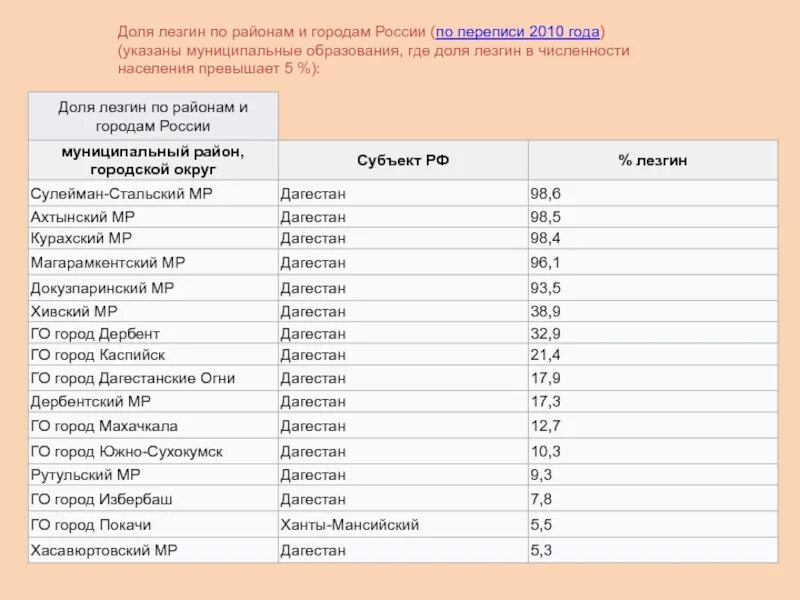
Task: Open the по переписи 2010 года link
Action: [x=517, y=32]
